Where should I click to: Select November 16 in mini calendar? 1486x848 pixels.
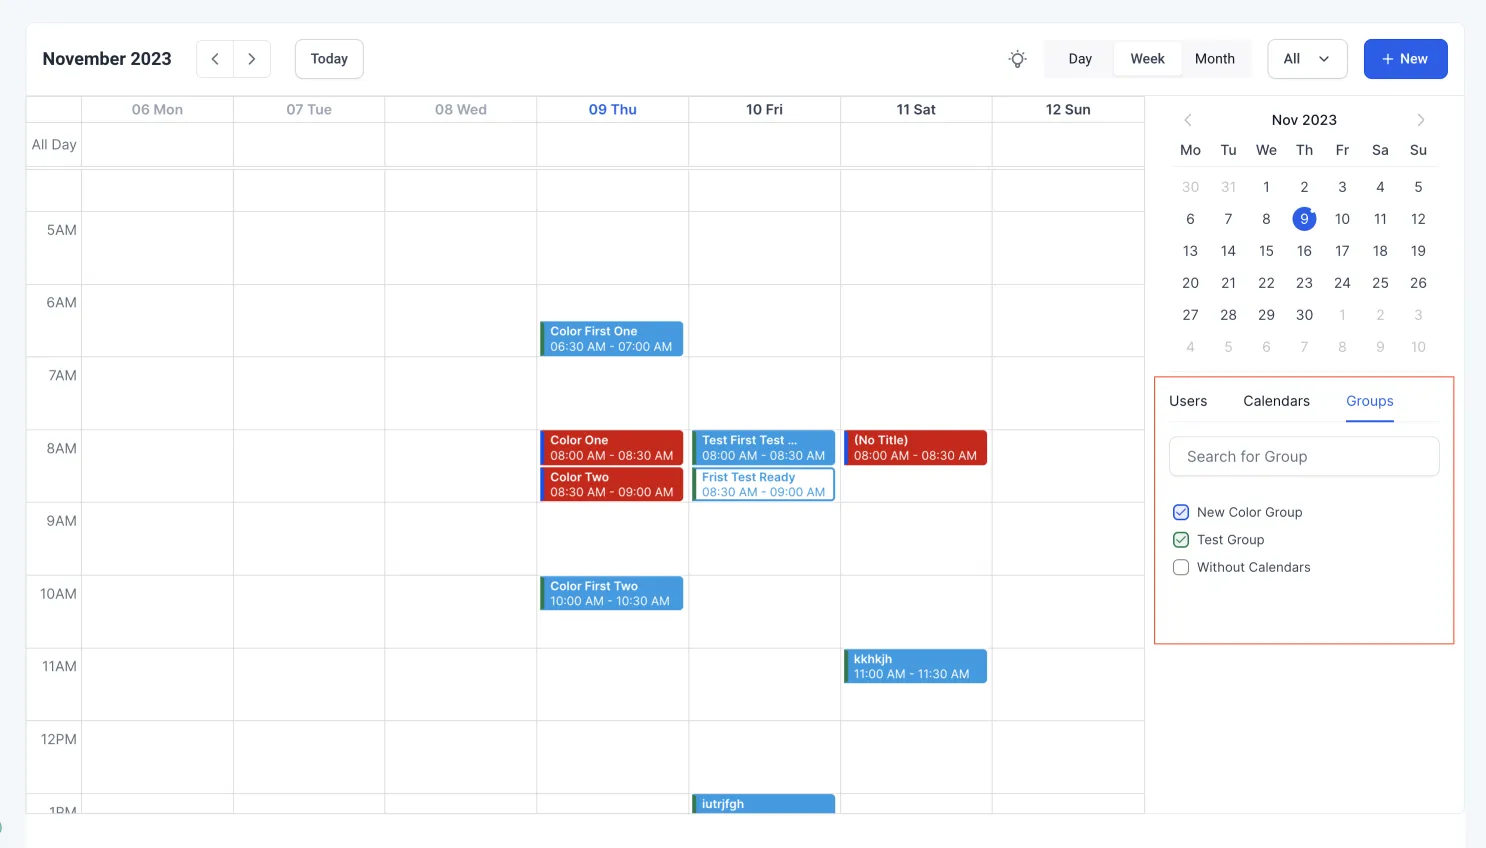(x=1304, y=251)
